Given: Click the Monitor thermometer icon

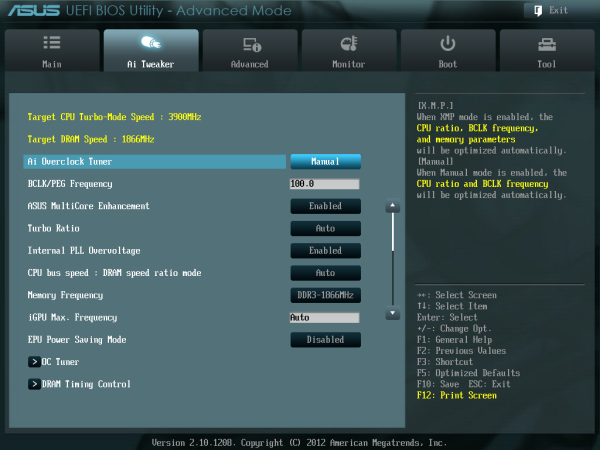Looking at the screenshot, I should click(x=349, y=44).
